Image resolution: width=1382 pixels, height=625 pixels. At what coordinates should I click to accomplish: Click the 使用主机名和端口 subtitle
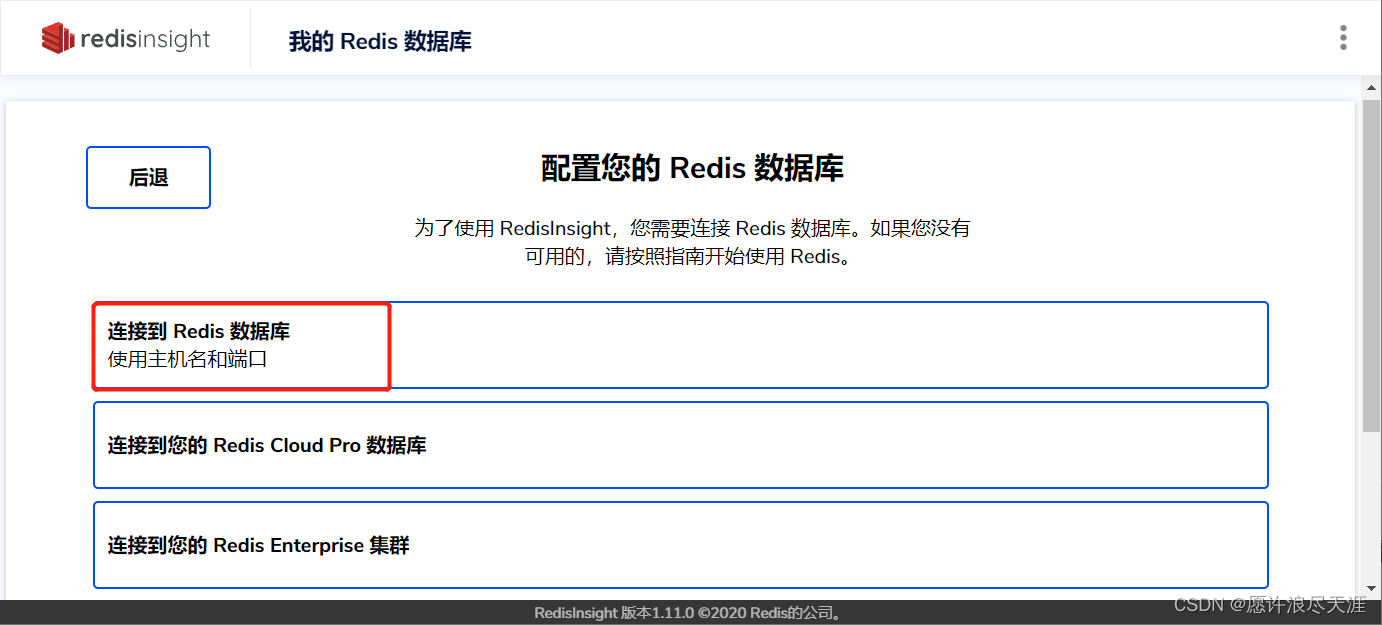click(x=187, y=358)
